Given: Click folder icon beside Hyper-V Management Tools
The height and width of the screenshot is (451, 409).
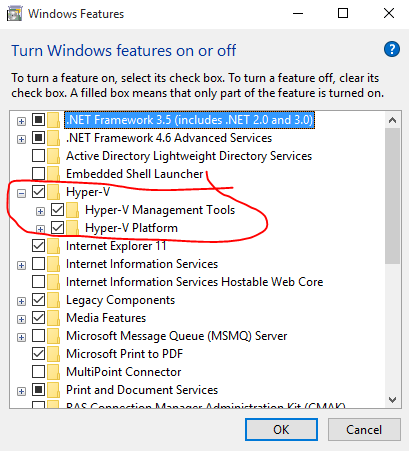Looking at the screenshot, I should click(72, 210).
